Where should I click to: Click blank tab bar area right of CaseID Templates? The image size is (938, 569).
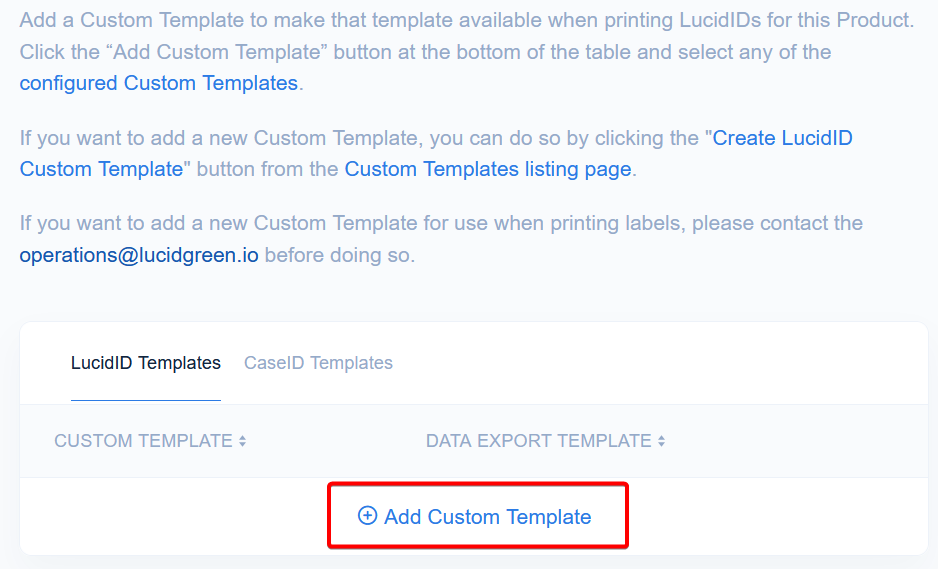pyautogui.click(x=650, y=363)
